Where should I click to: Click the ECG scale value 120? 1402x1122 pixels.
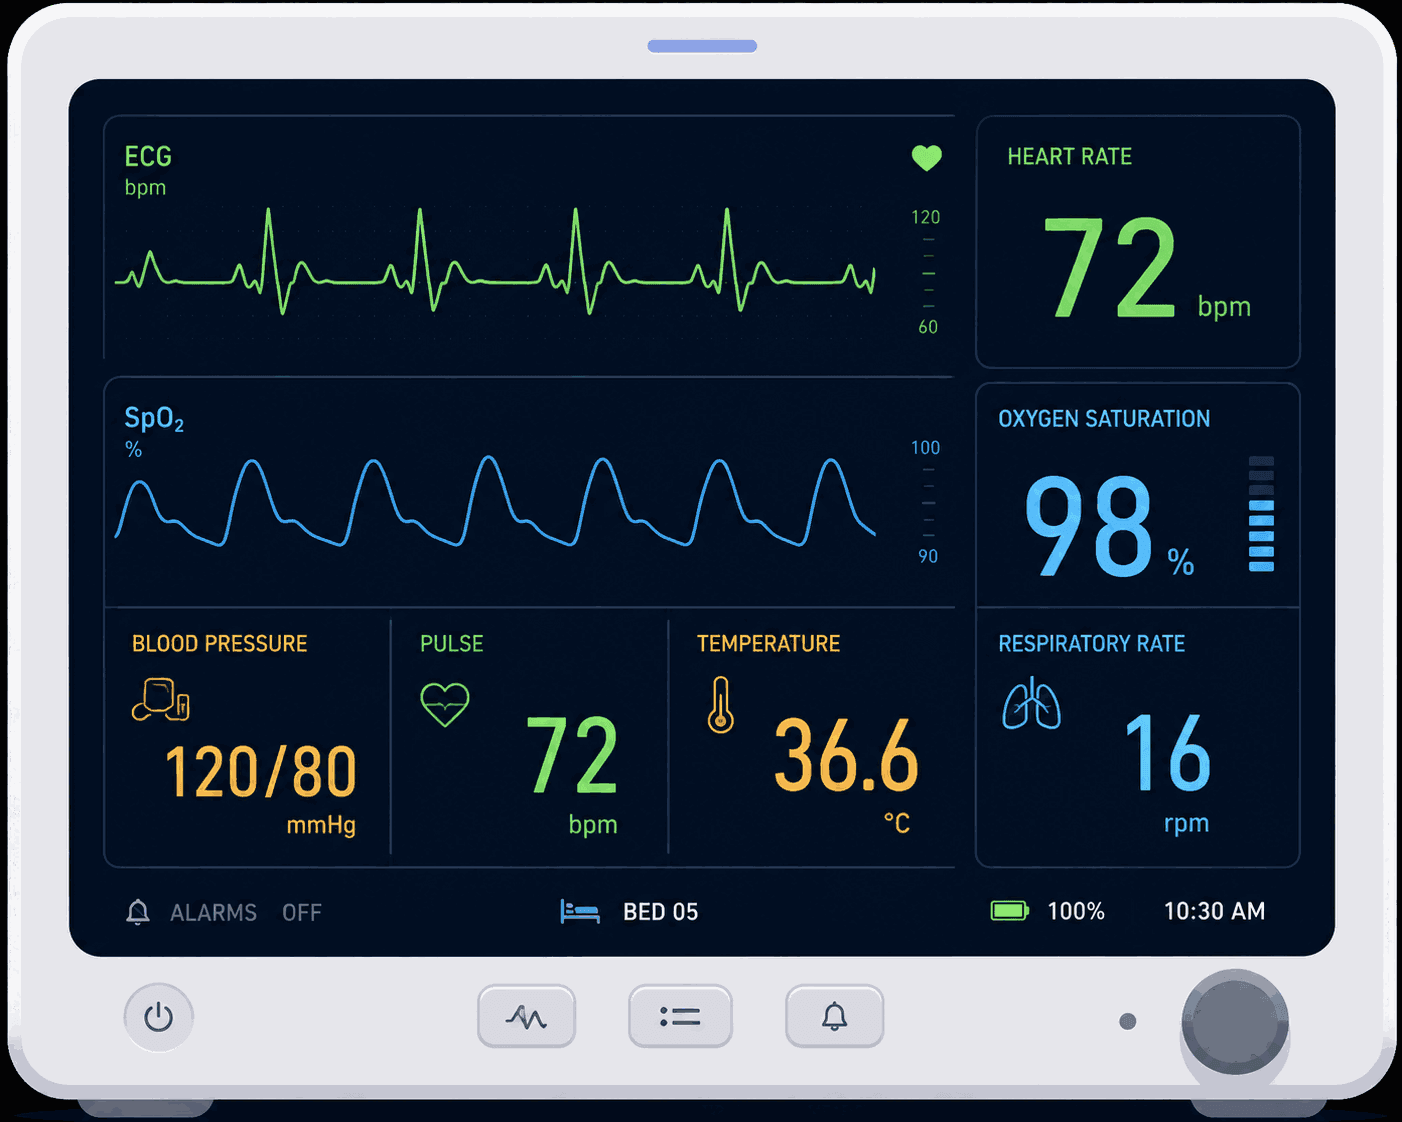tap(926, 218)
